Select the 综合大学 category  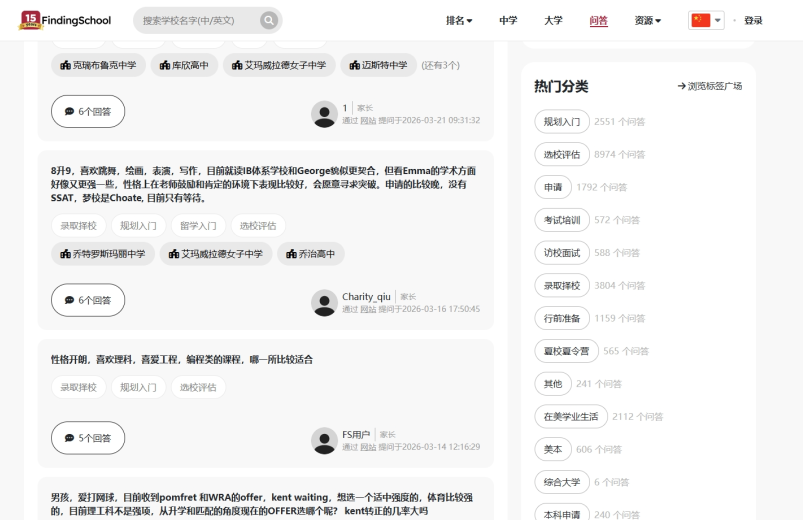(x=562, y=482)
